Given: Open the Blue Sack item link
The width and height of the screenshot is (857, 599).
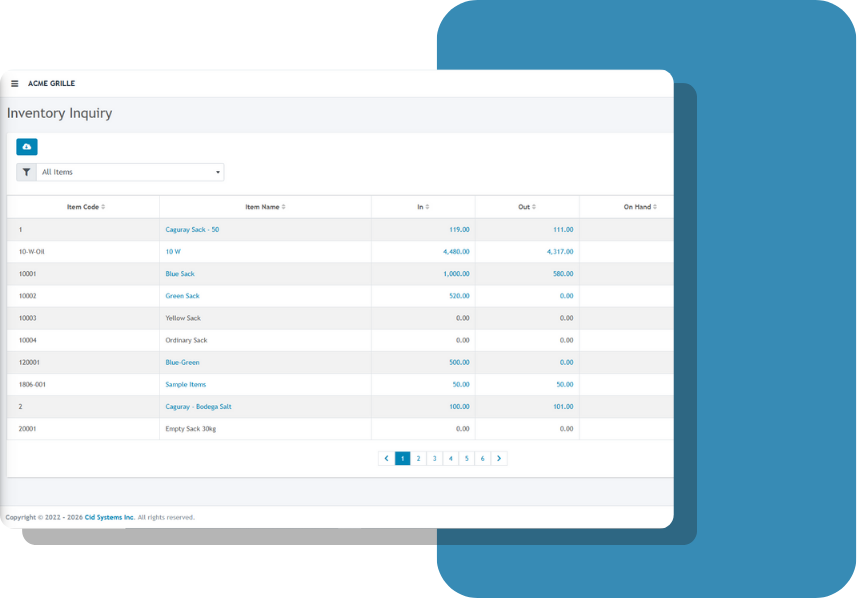Looking at the screenshot, I should tap(182, 274).
